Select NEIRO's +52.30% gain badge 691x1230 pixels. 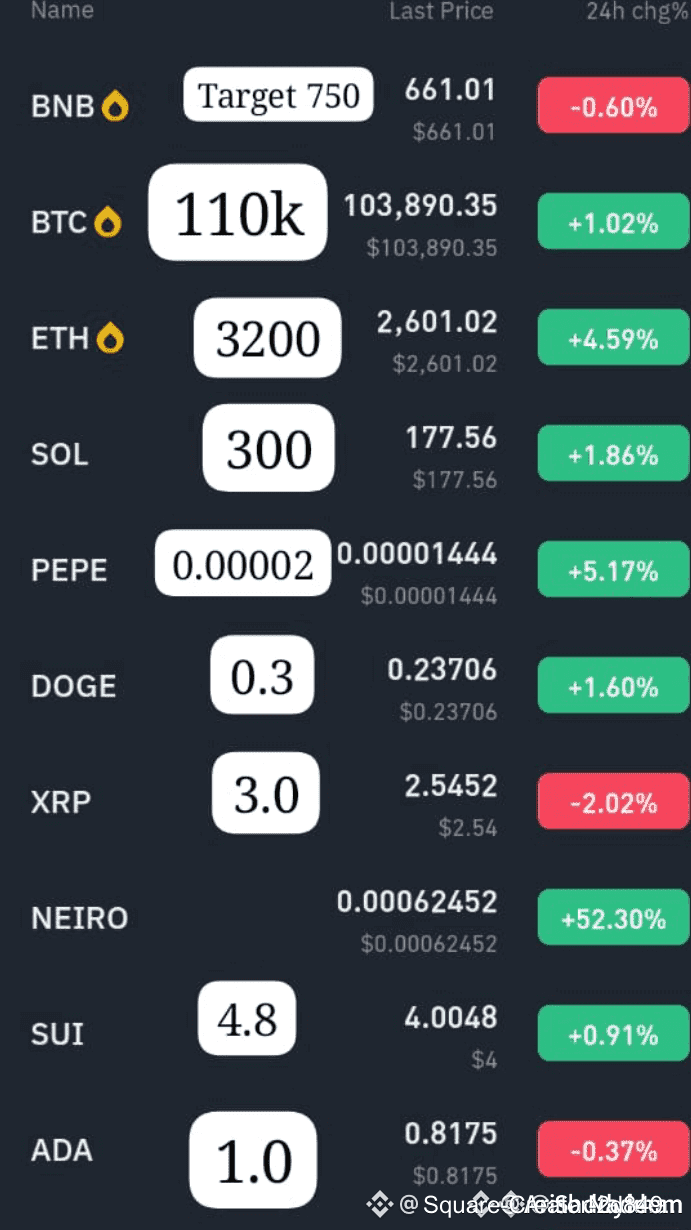click(x=613, y=917)
